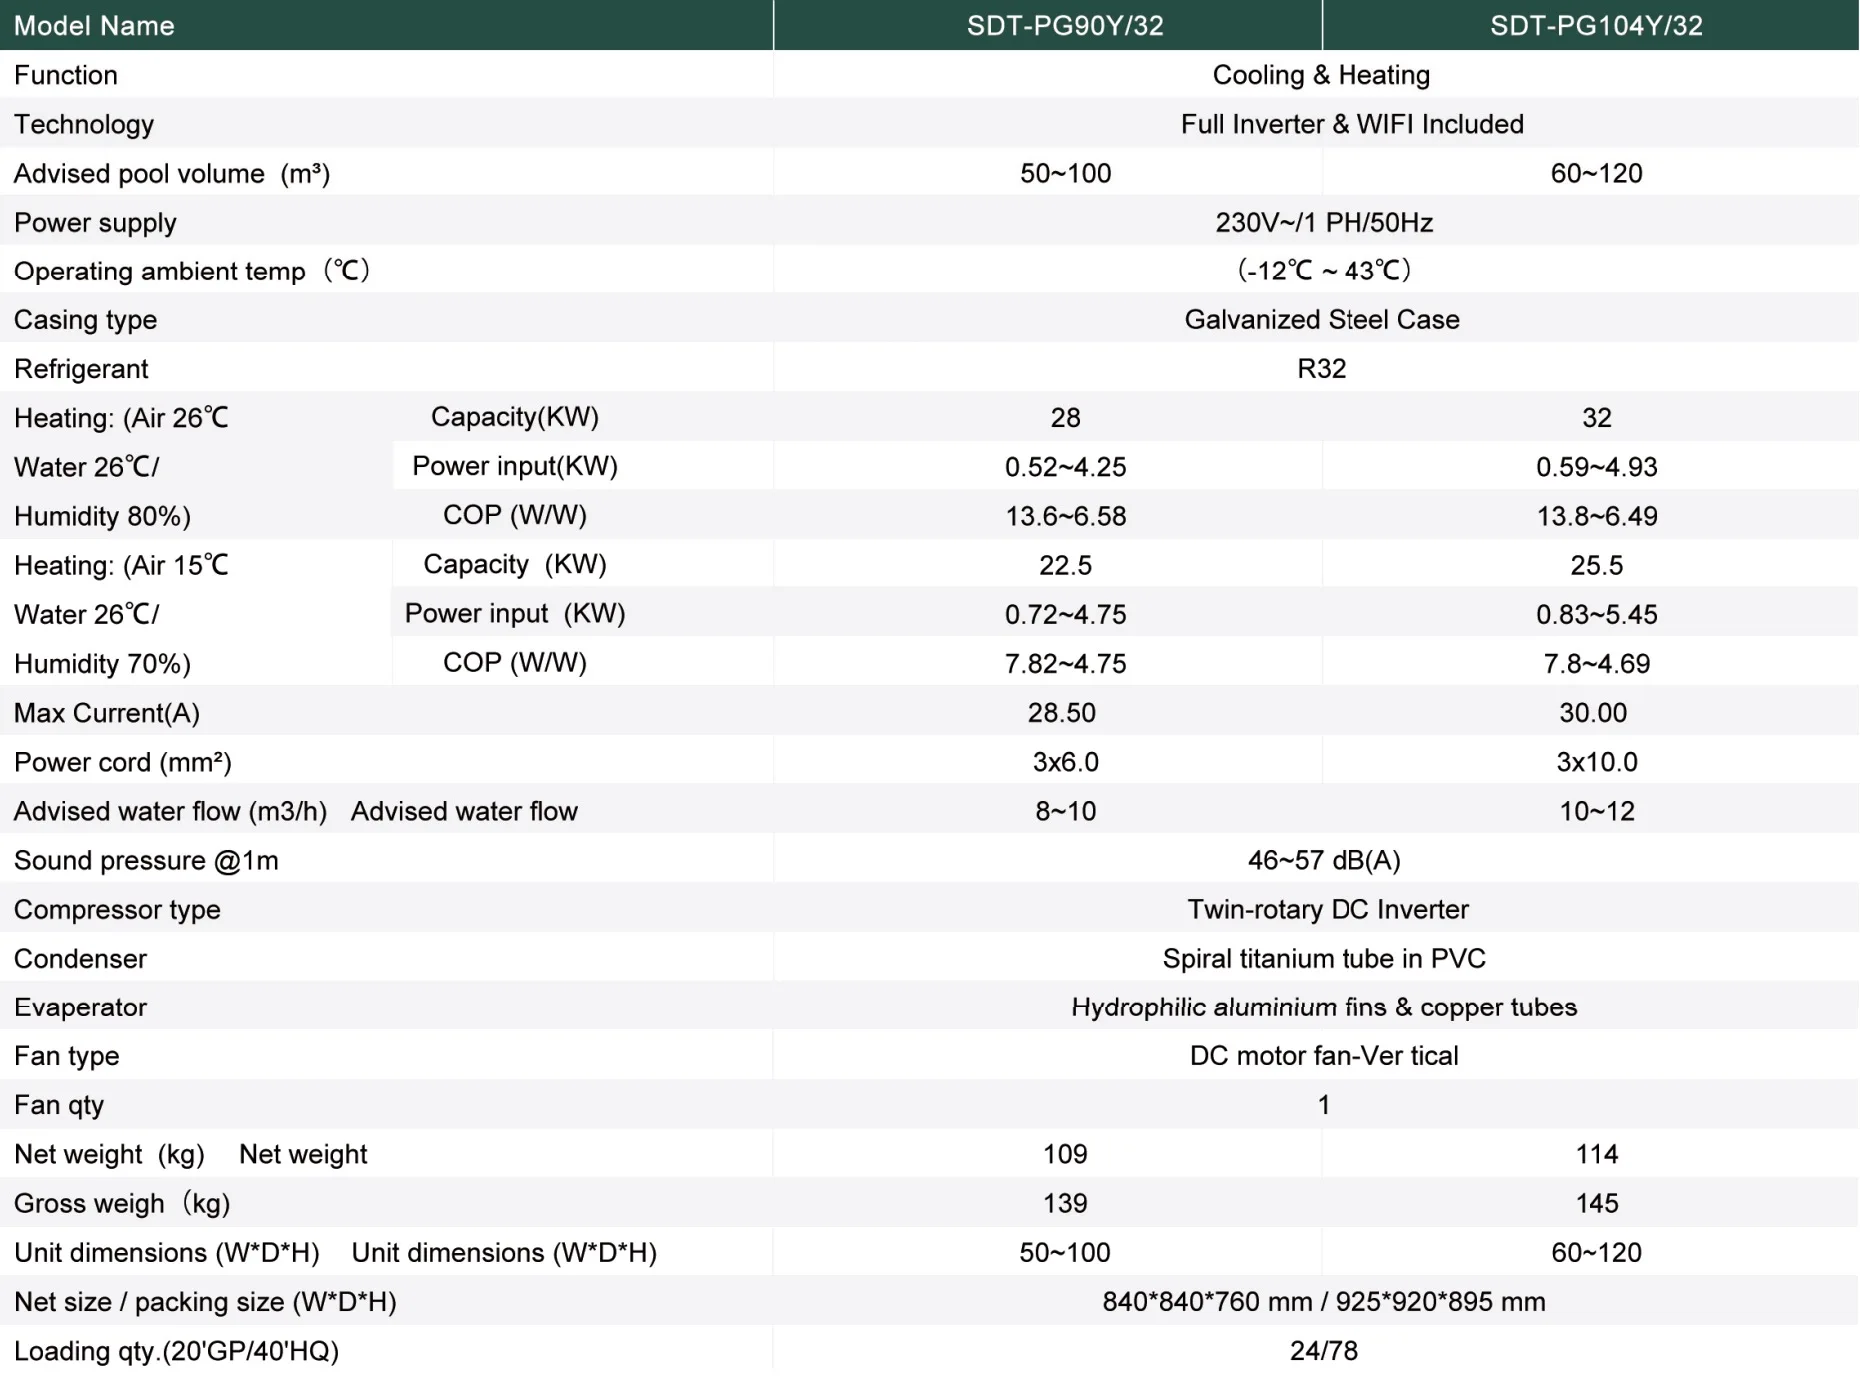Click capacity value 25.5
The image size is (1860, 1380).
(1596, 565)
